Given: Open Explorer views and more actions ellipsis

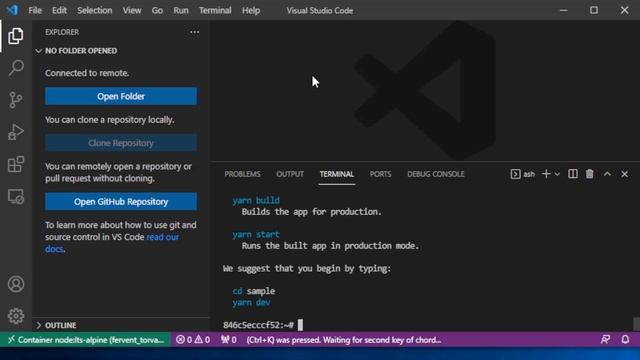Looking at the screenshot, I should [195, 32].
